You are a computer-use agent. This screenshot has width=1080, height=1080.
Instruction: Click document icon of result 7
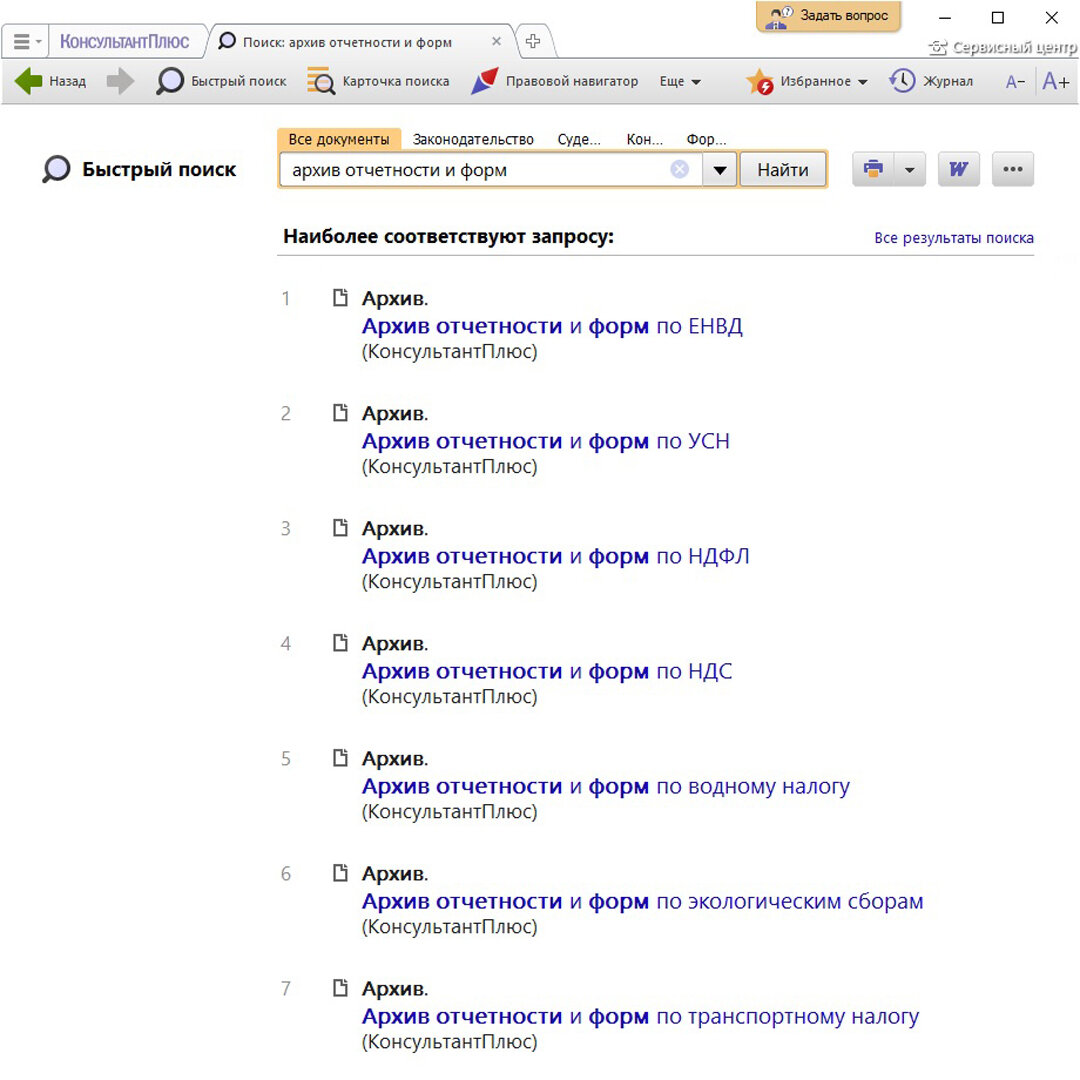[340, 988]
